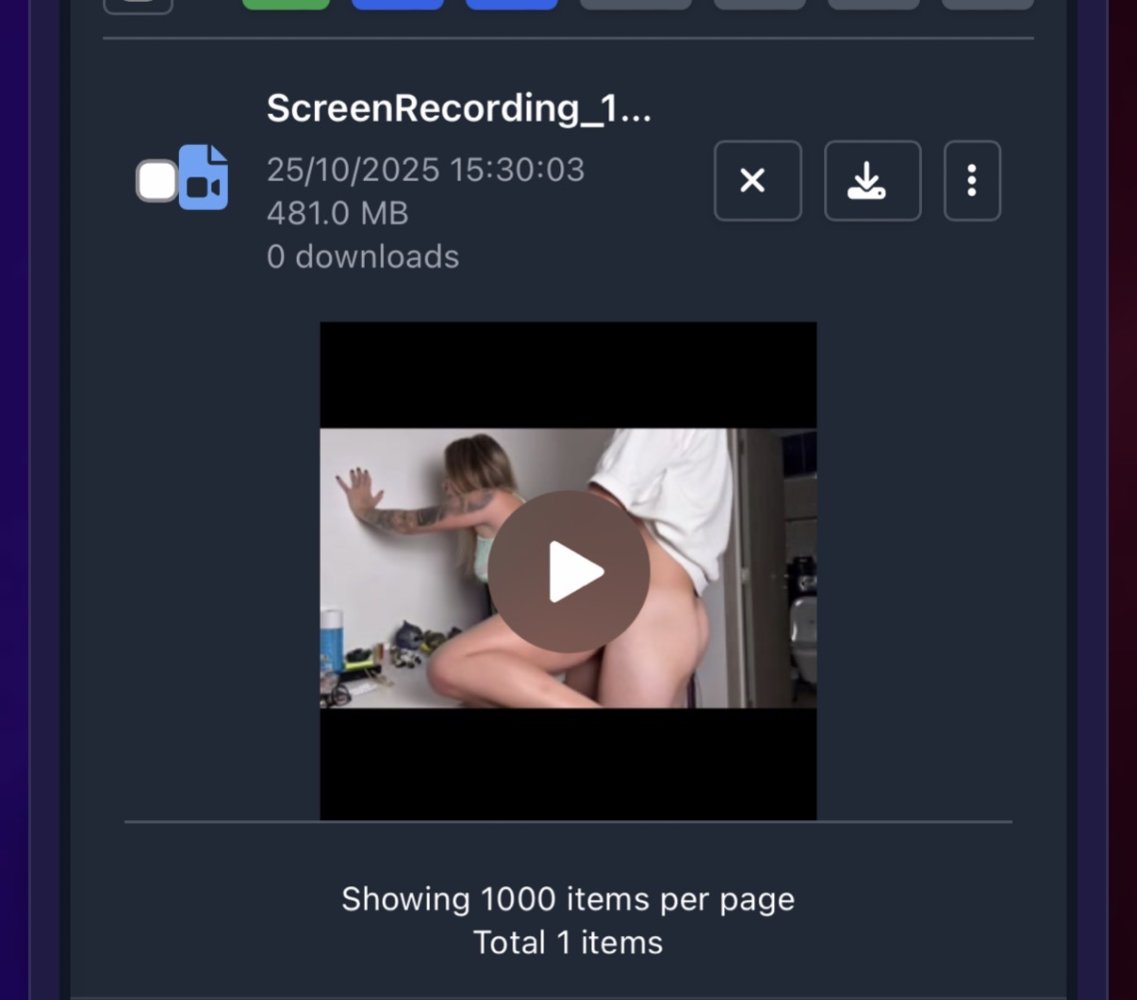Click the "Showing 1000 items per page" text
Image resolution: width=1137 pixels, height=1000 pixels.
coord(568,899)
